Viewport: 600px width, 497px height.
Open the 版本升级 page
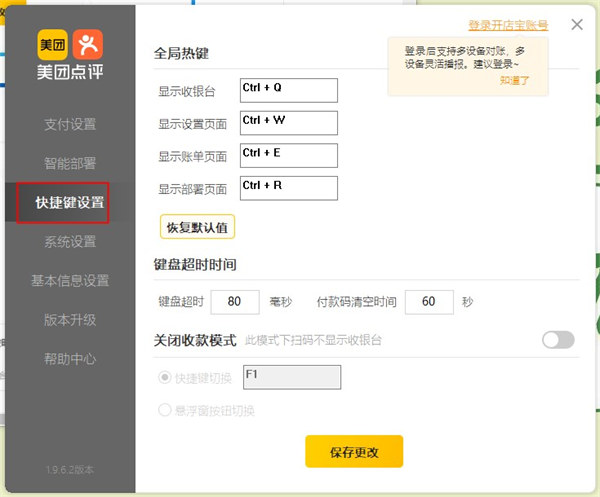click(x=70, y=320)
